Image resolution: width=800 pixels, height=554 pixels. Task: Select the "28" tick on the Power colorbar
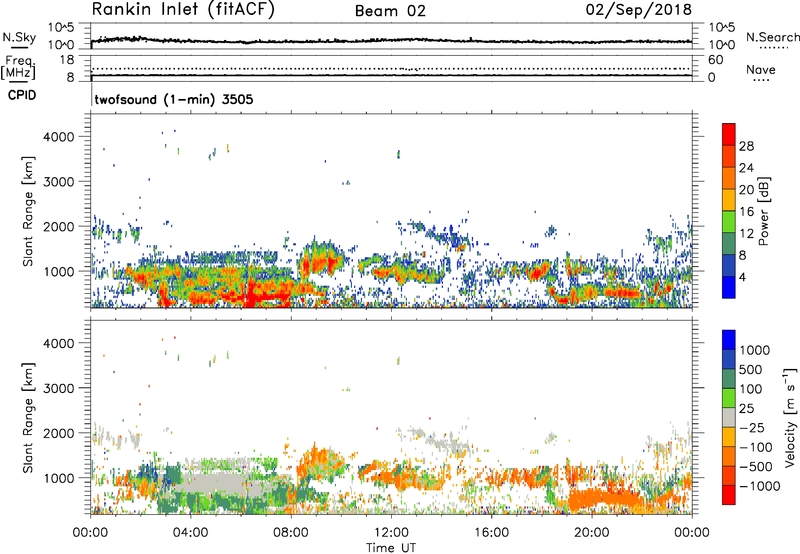pos(746,146)
